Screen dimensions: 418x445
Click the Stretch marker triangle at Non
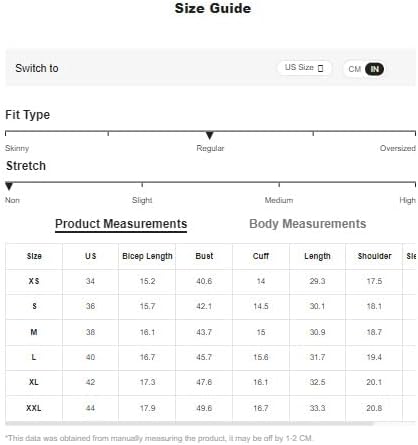(x=9, y=186)
